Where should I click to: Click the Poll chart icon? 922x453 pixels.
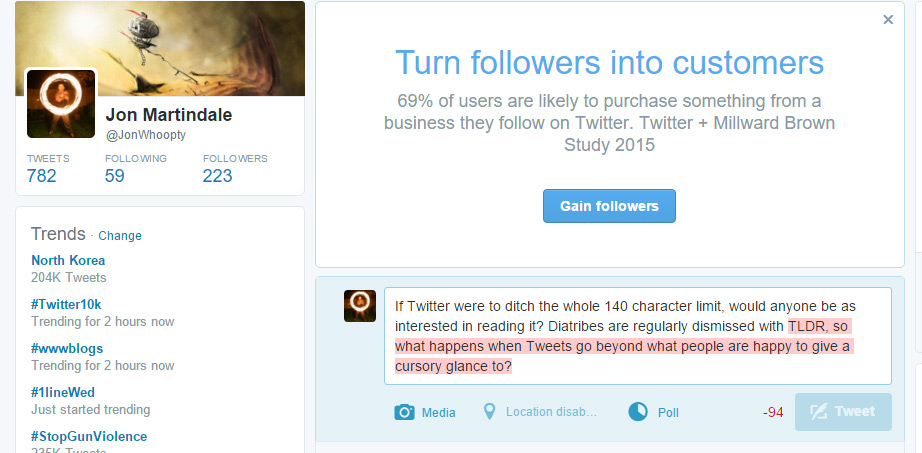click(x=638, y=412)
